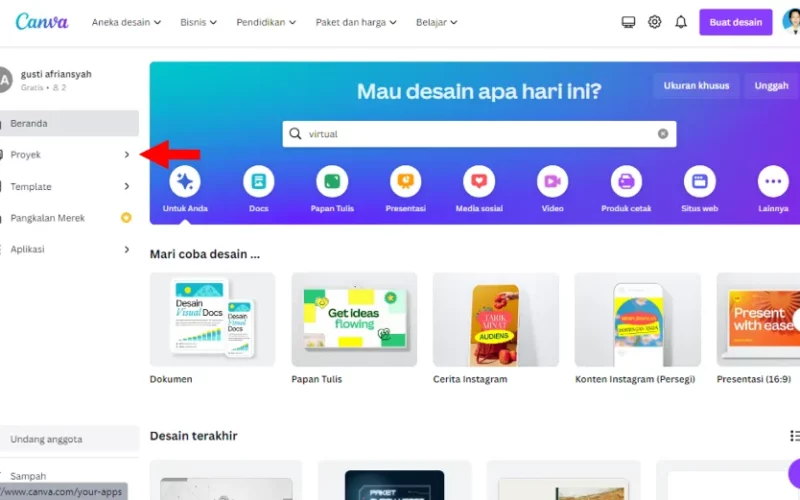Expand the Proyek sidebar chevron
Viewport: 800px width, 500px height.
point(127,155)
